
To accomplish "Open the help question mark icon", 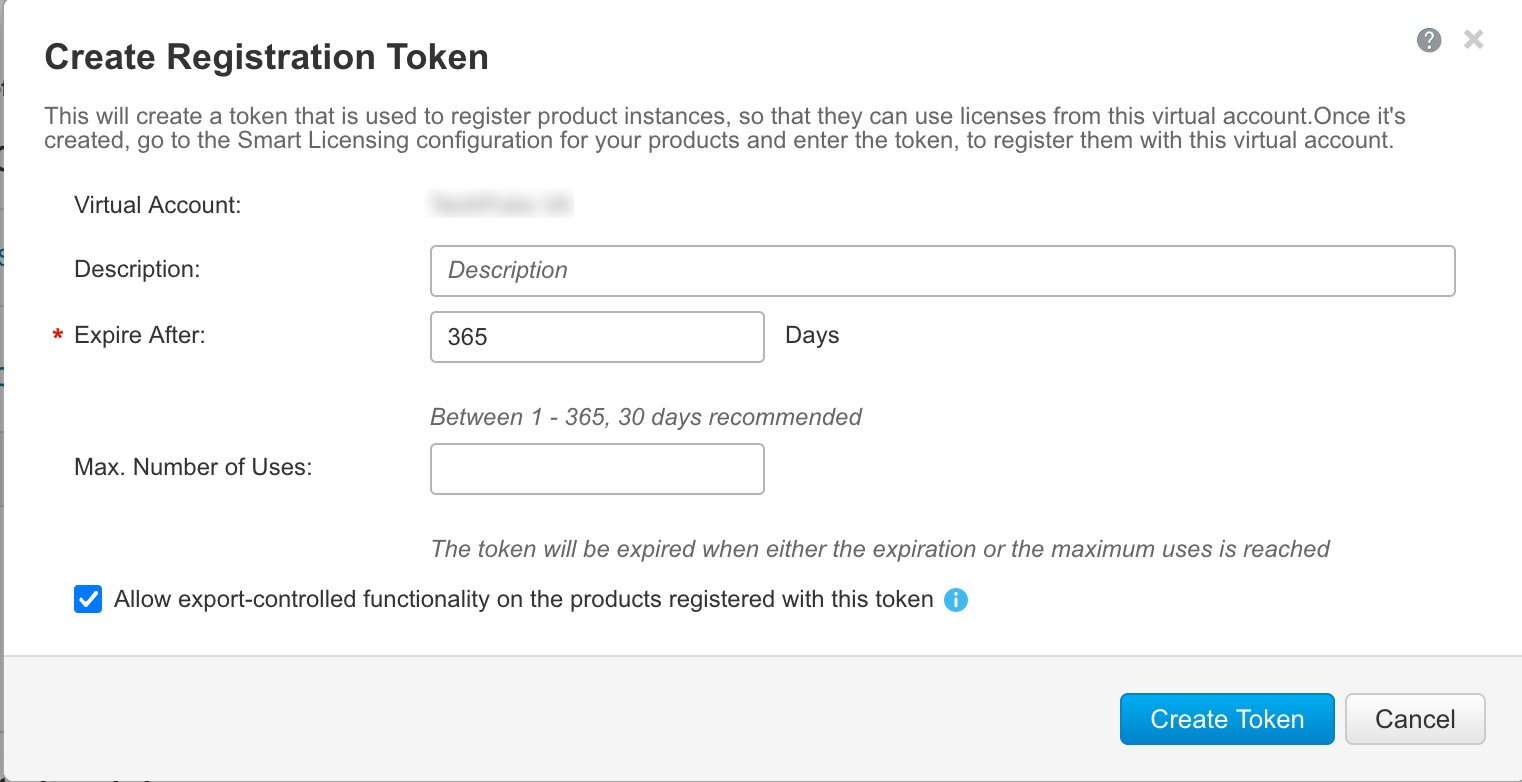I will 1429,40.
